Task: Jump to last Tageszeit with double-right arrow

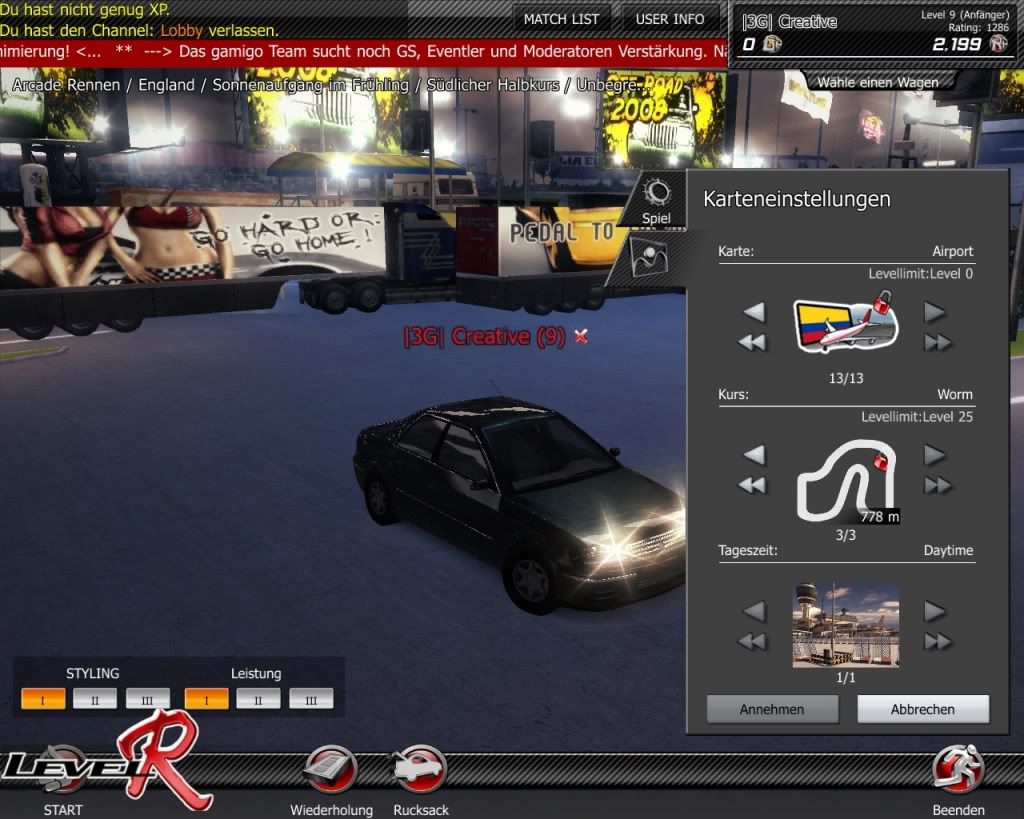Action: pyautogui.click(x=937, y=642)
